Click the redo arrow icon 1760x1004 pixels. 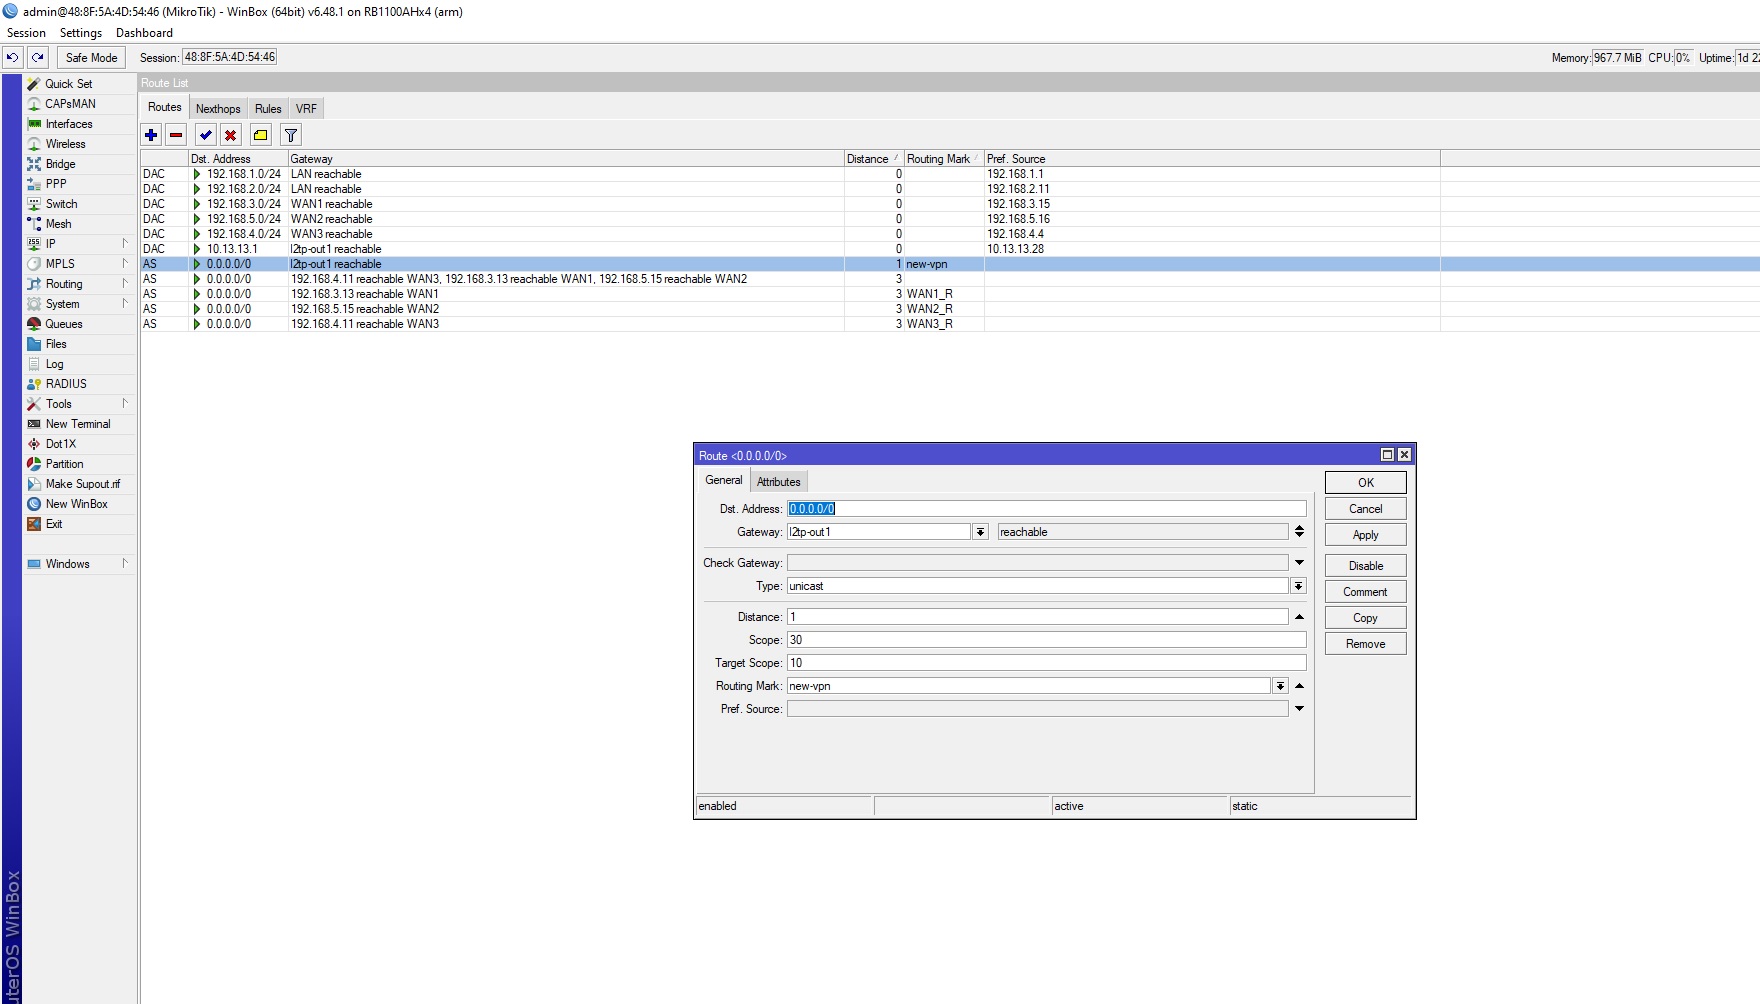(38, 58)
